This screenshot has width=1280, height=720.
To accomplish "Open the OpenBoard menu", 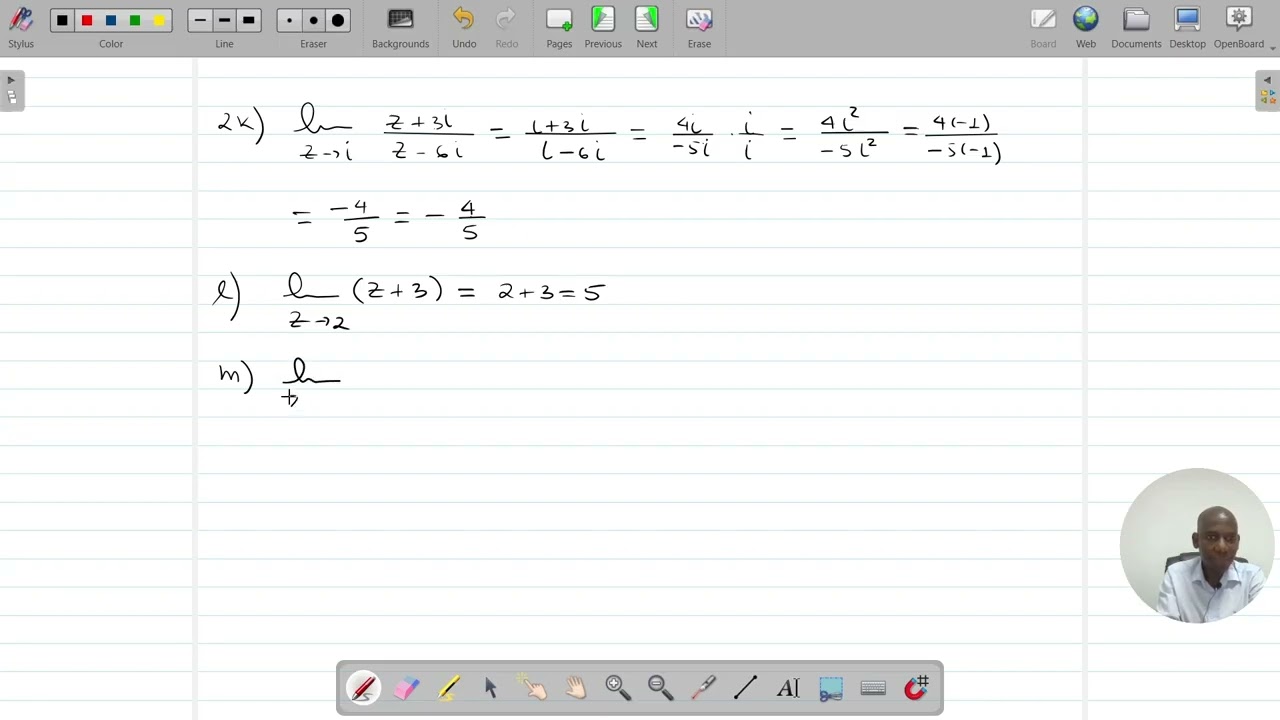I will (x=1240, y=27).
